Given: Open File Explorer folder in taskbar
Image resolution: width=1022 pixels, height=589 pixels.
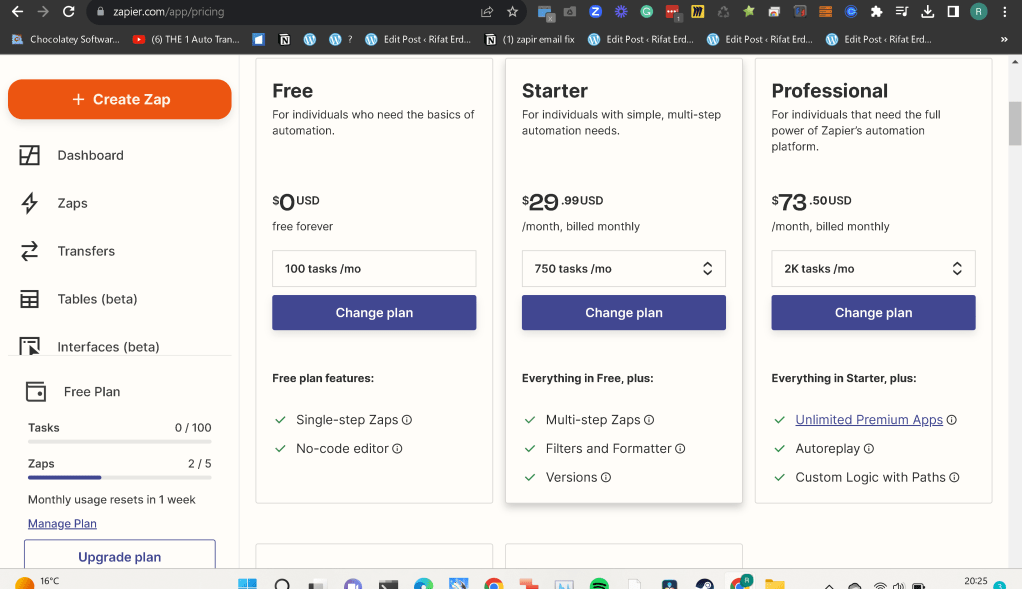Looking at the screenshot, I should point(774,584).
